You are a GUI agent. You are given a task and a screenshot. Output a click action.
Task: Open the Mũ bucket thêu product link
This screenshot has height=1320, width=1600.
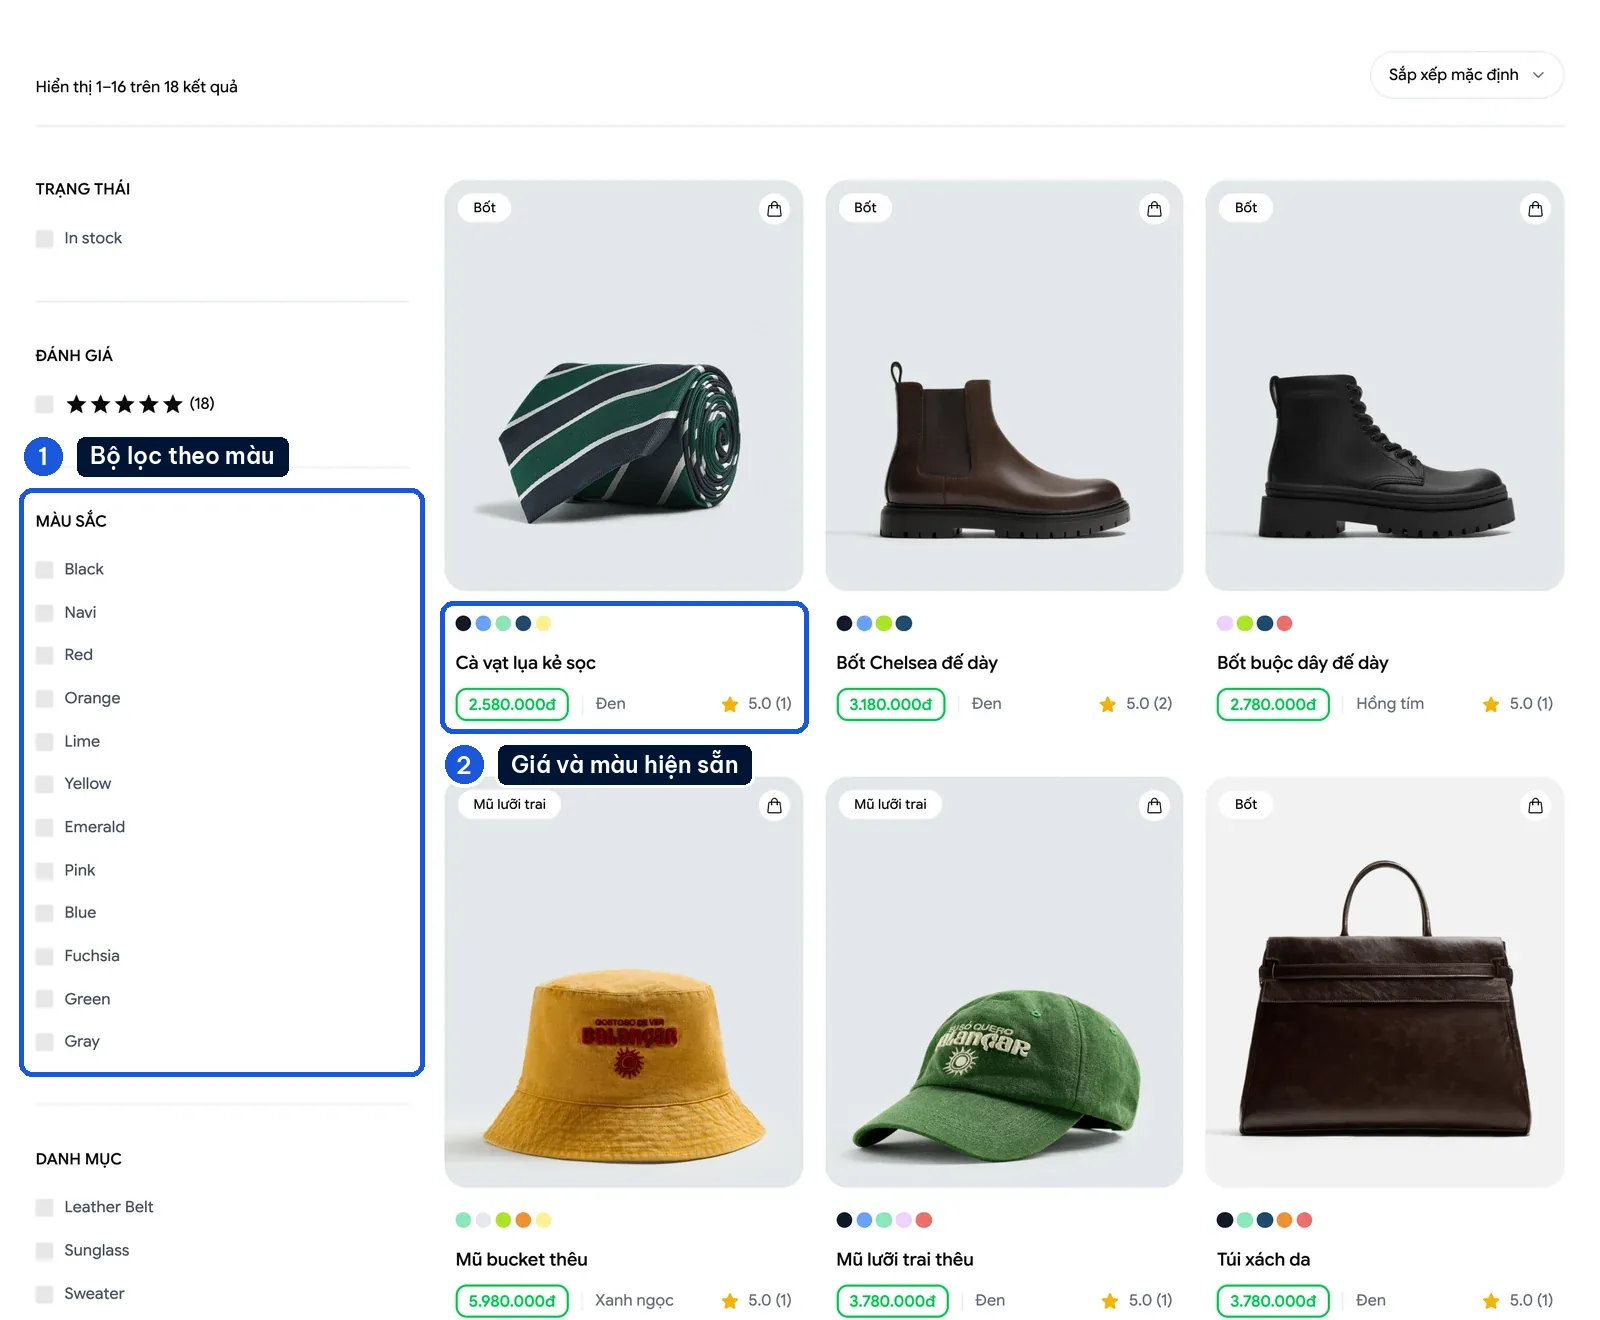pyautogui.click(x=522, y=1260)
